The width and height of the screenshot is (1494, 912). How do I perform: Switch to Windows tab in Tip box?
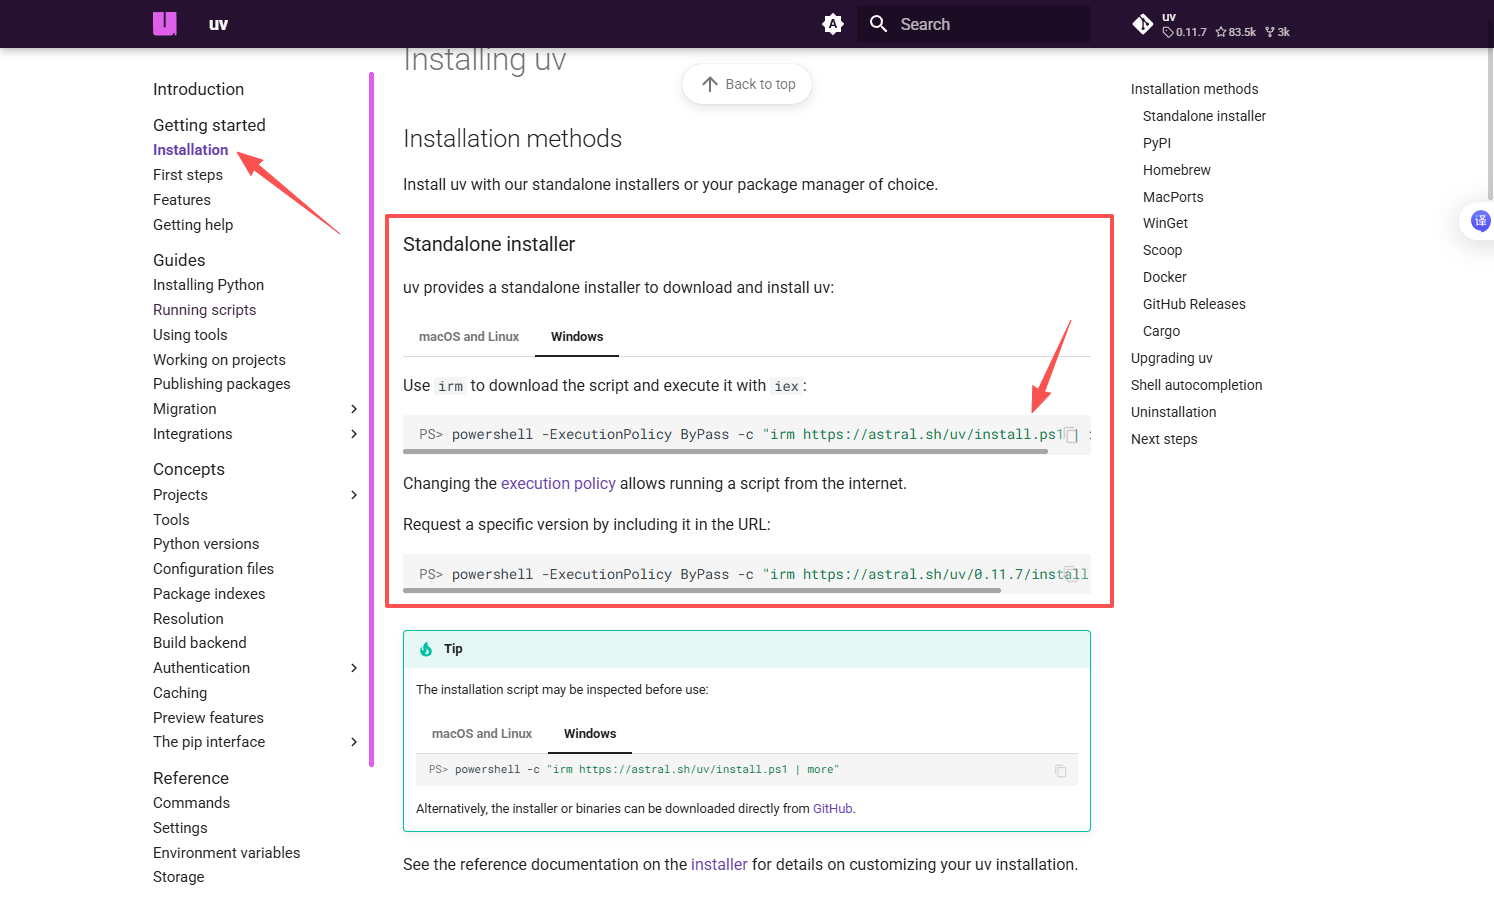590,734
